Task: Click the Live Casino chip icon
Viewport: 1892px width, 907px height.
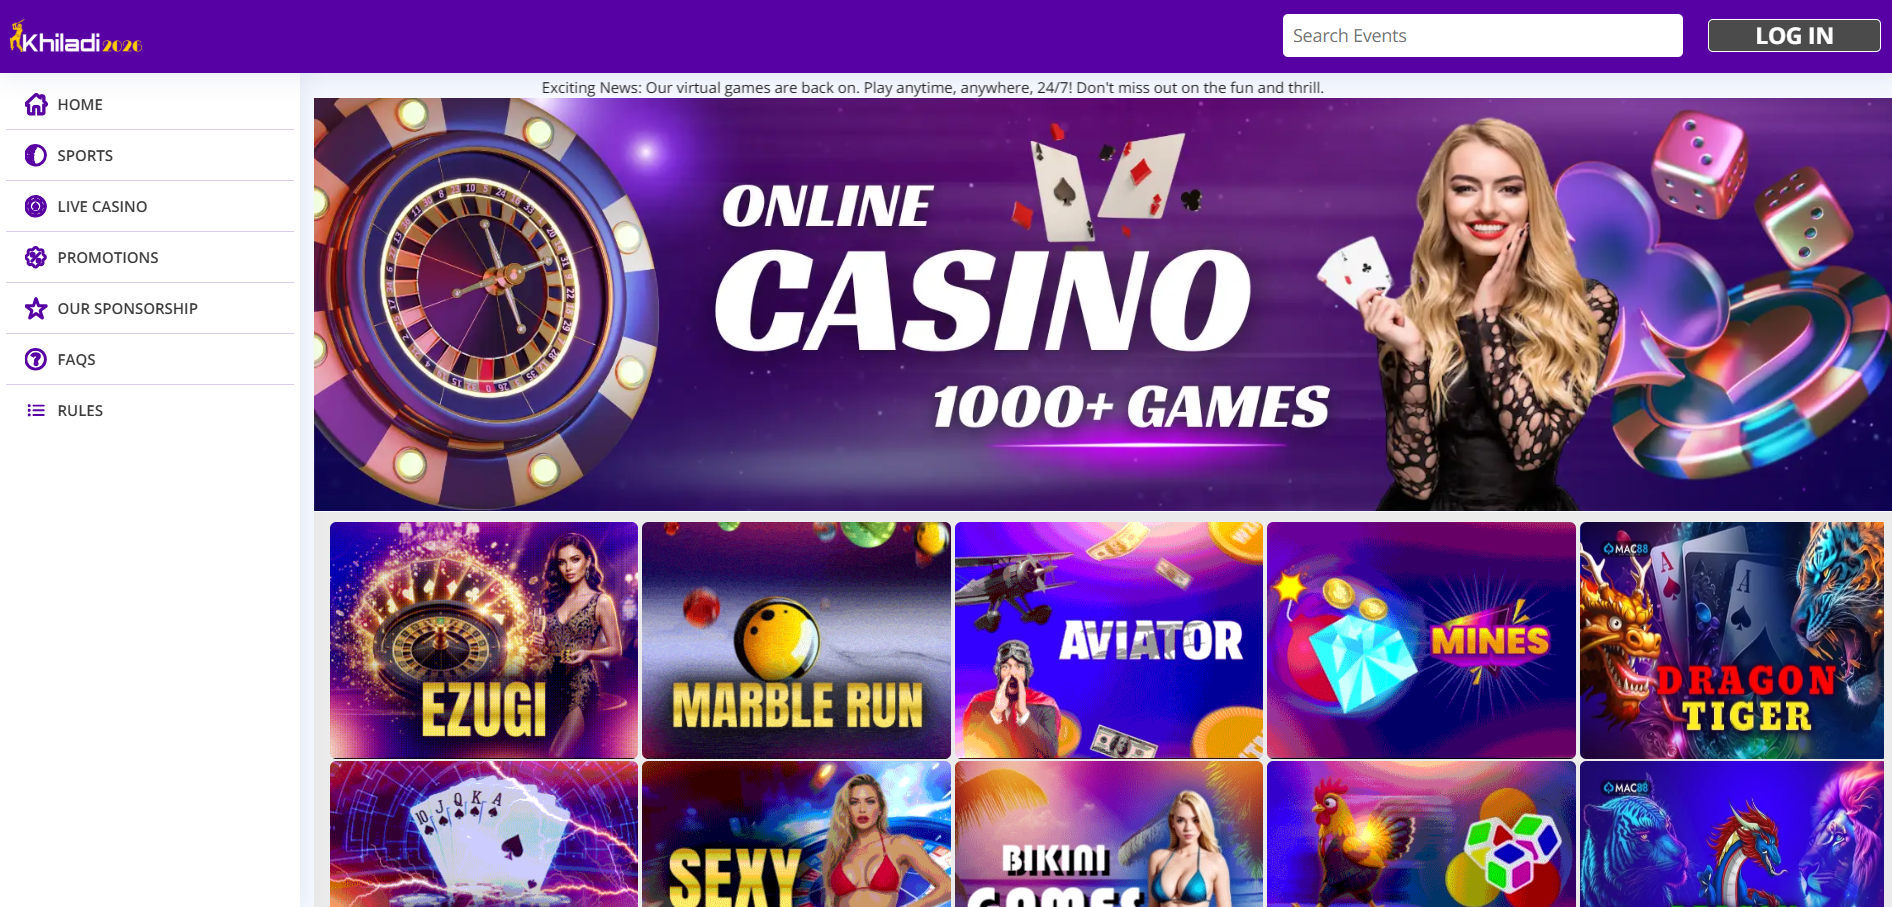Action: pos(36,206)
